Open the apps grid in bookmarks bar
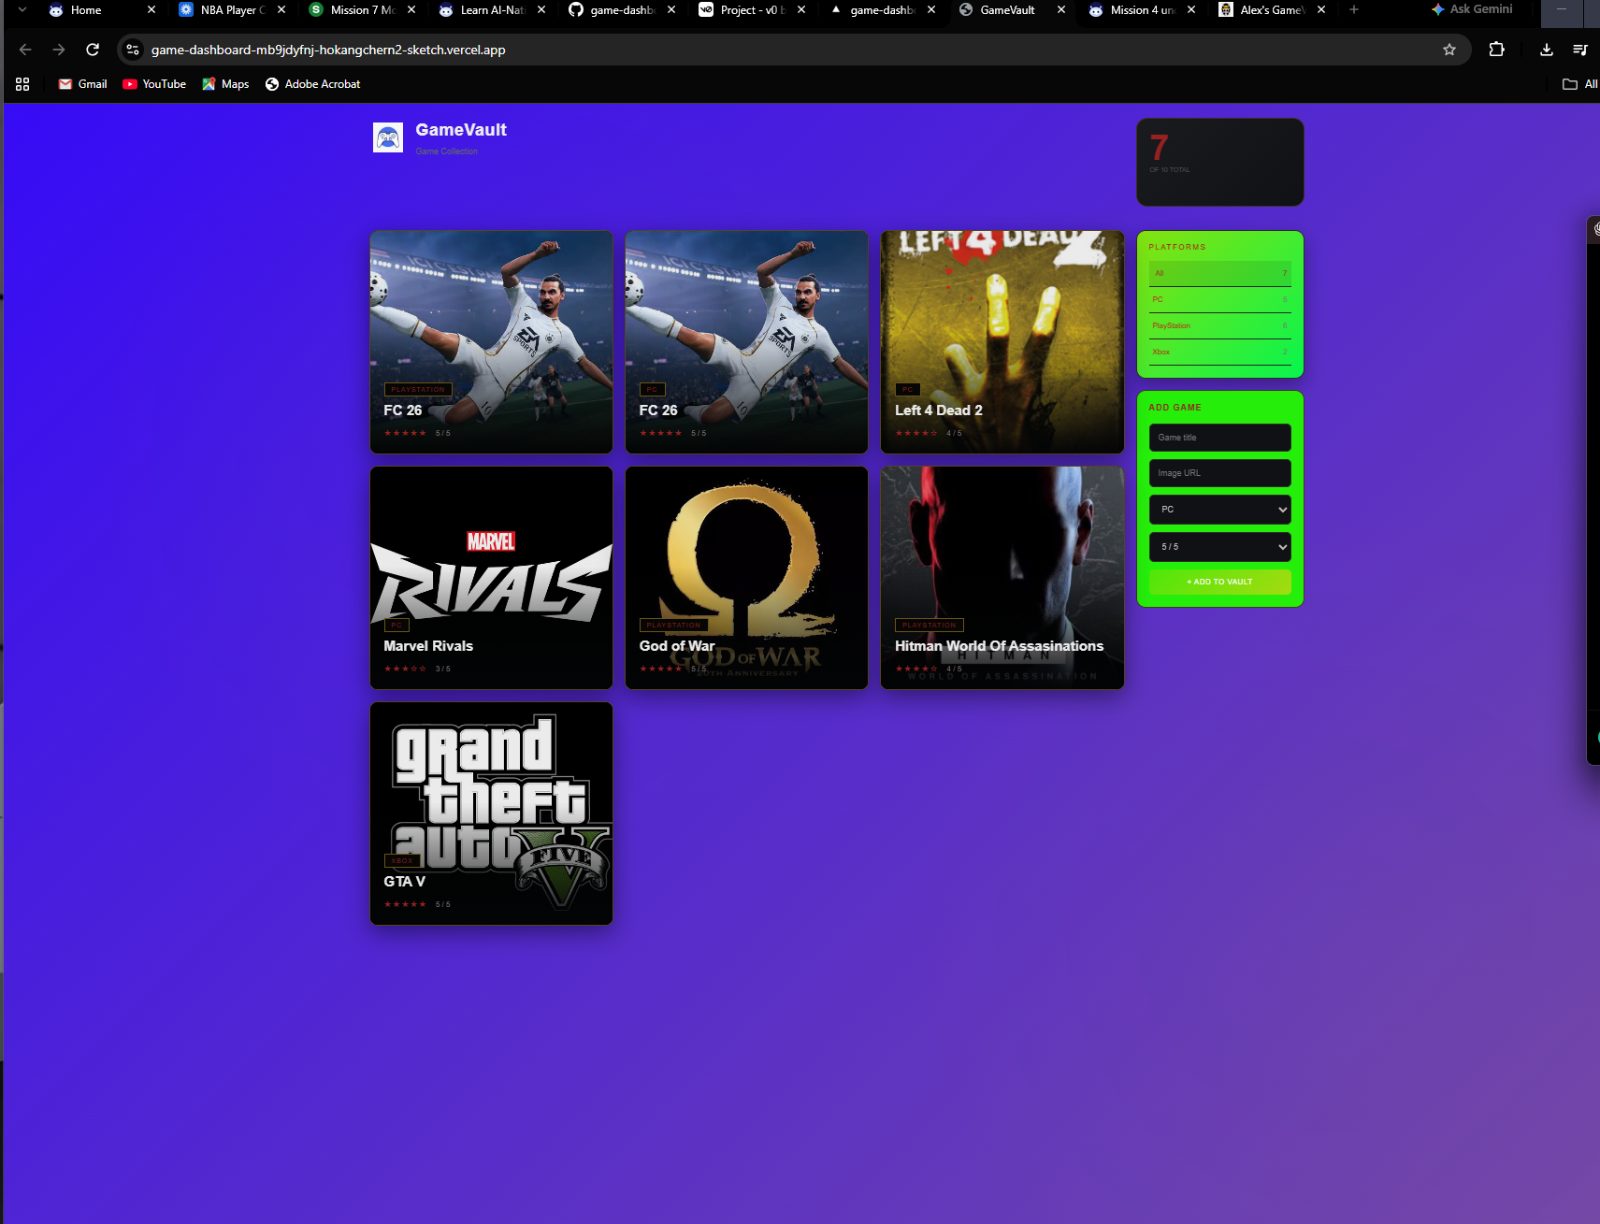Screen dimensions: 1600x1224 point(22,84)
